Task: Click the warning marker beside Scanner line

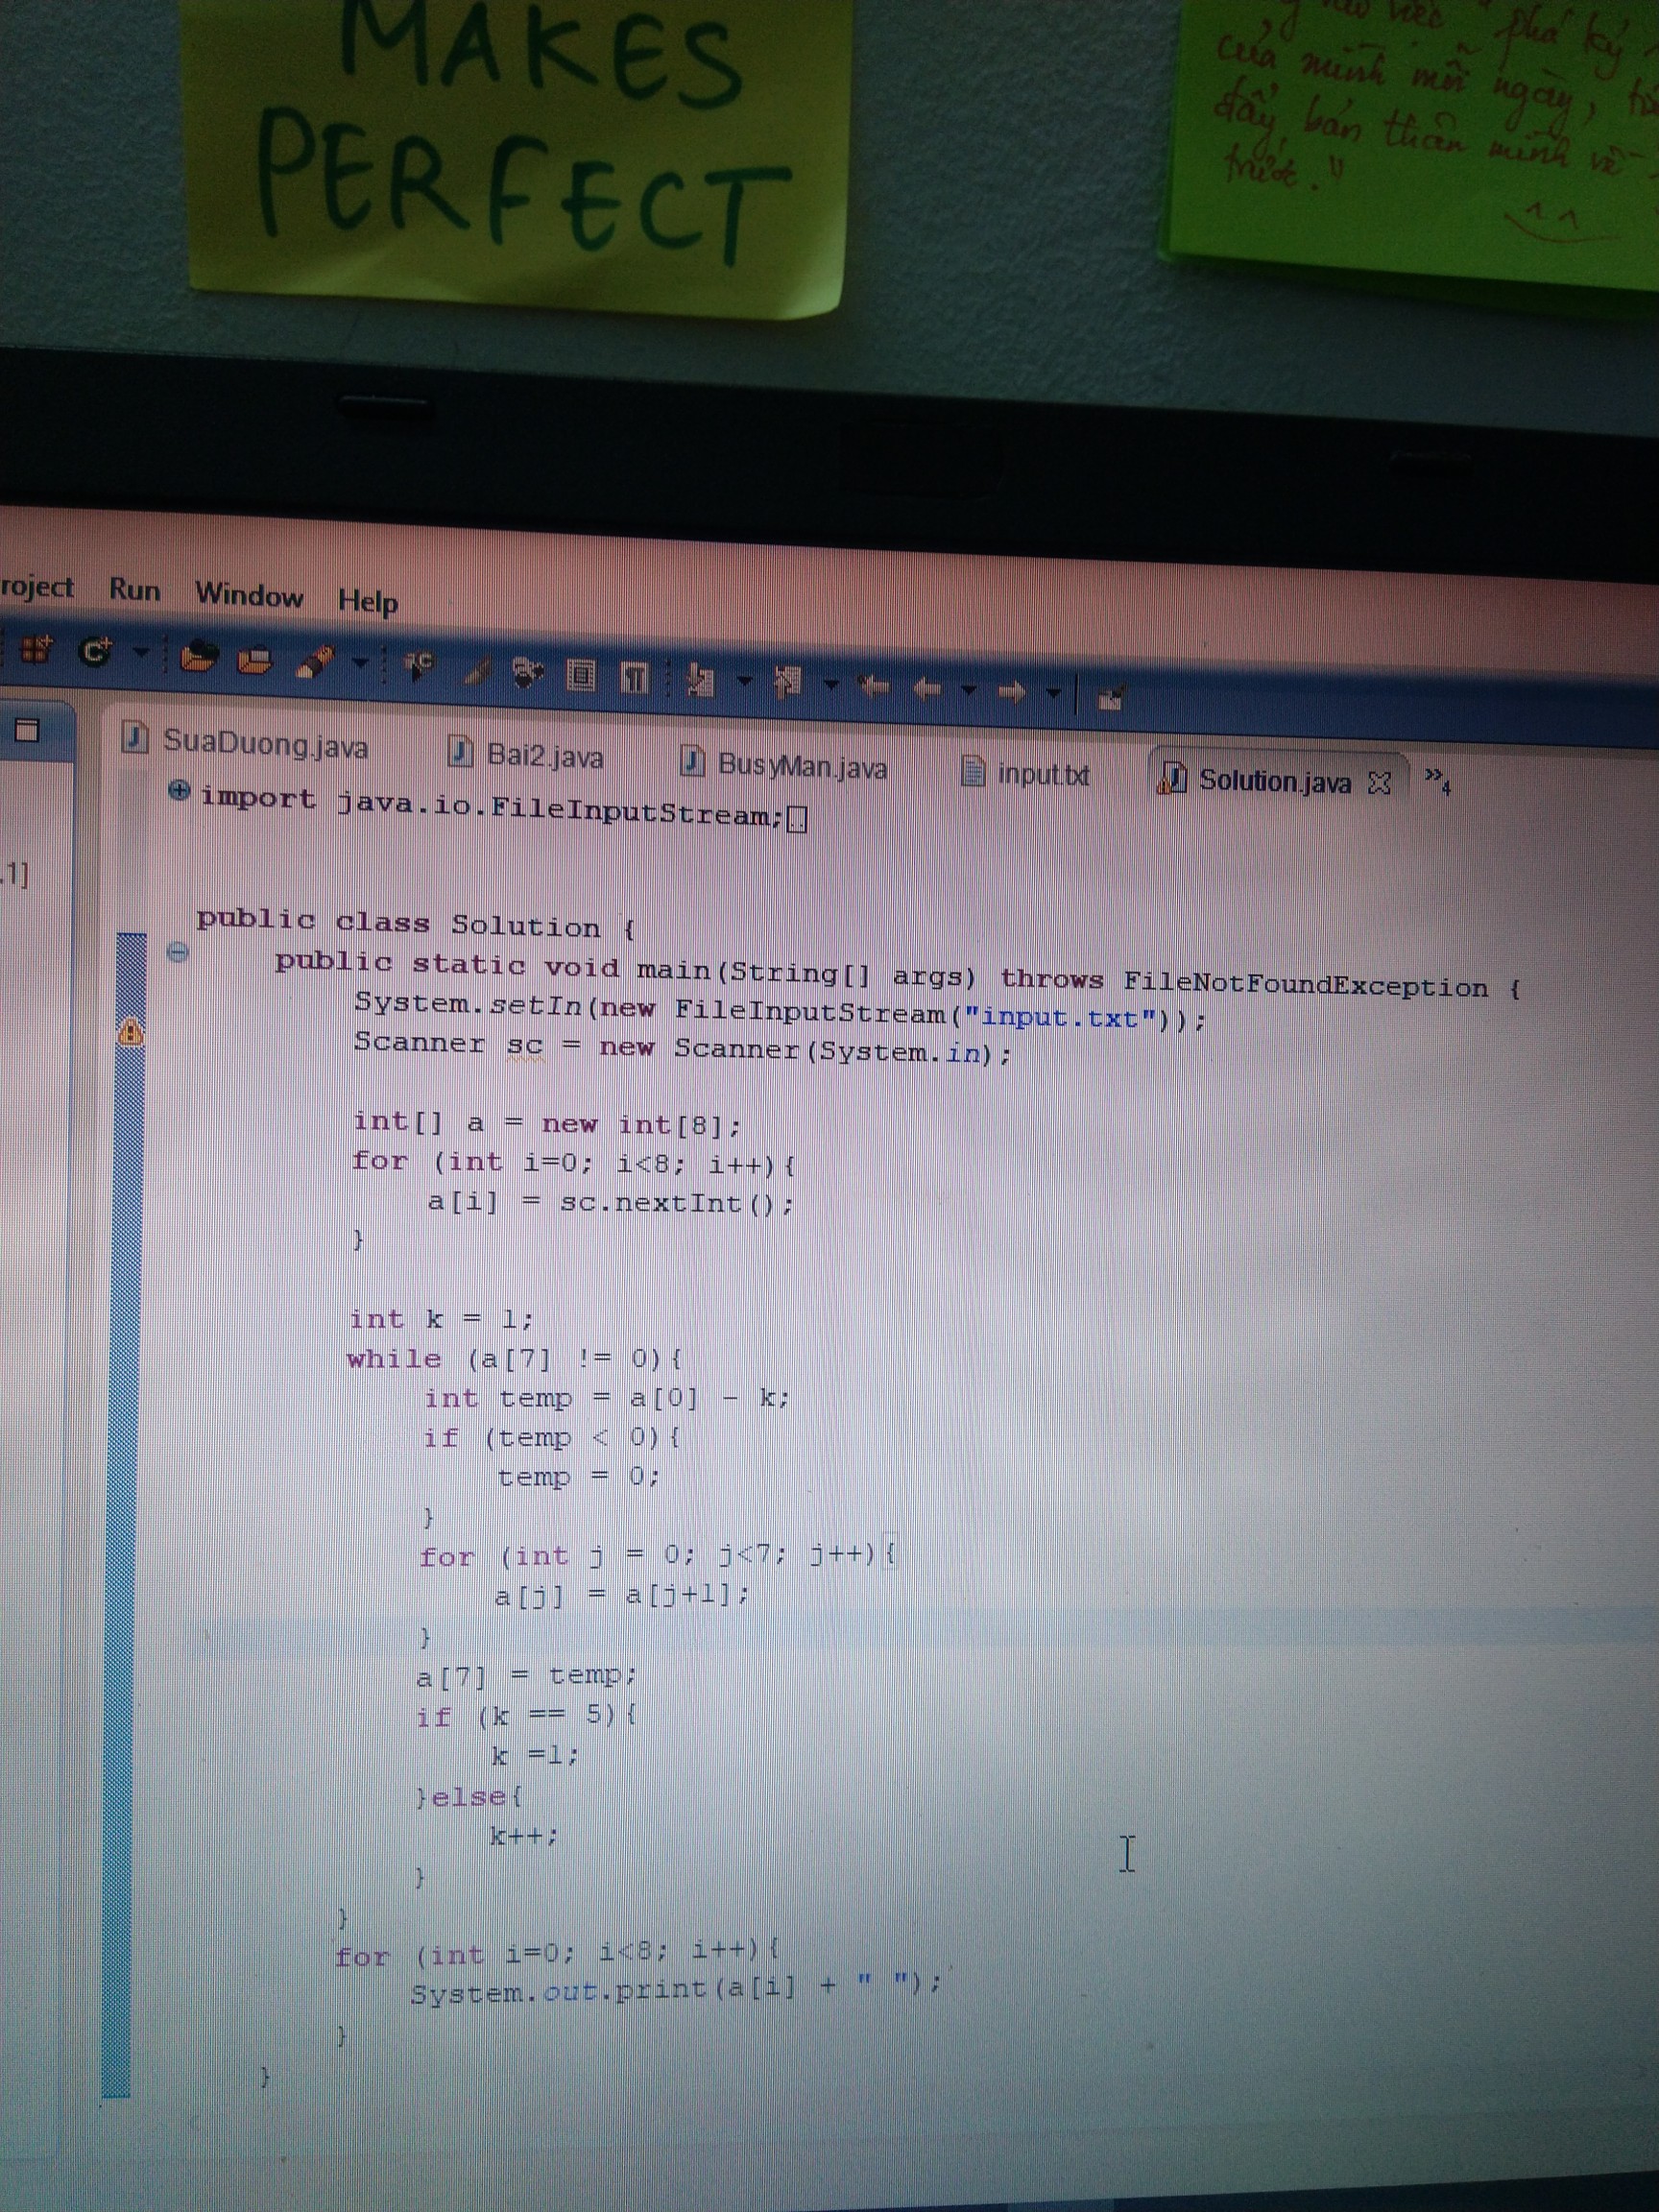Action: pyautogui.click(x=130, y=1032)
